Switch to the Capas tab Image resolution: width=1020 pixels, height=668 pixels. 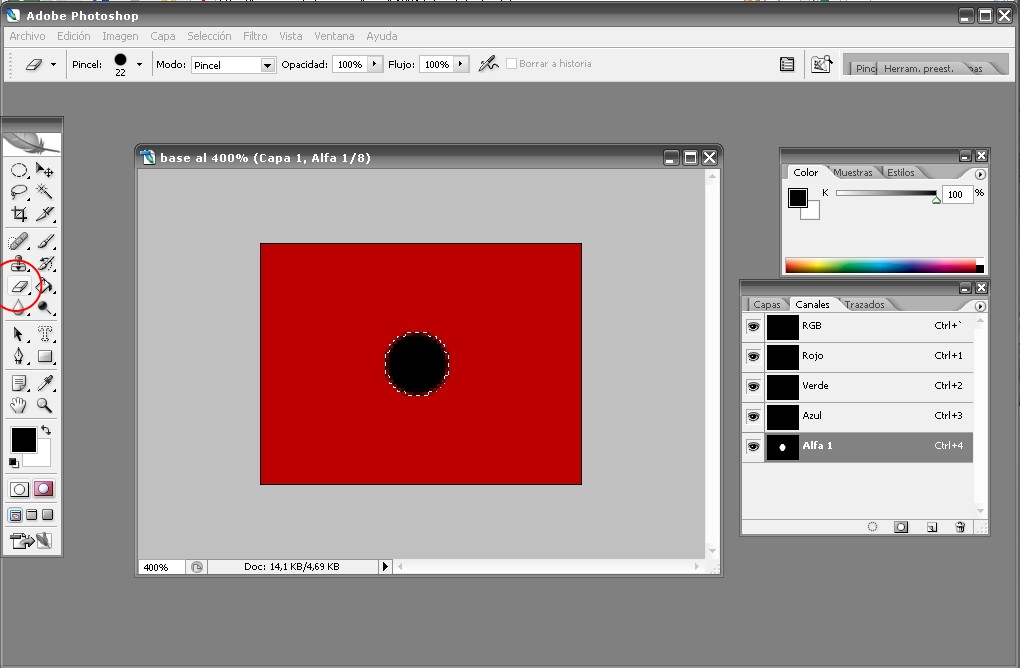[x=766, y=304]
